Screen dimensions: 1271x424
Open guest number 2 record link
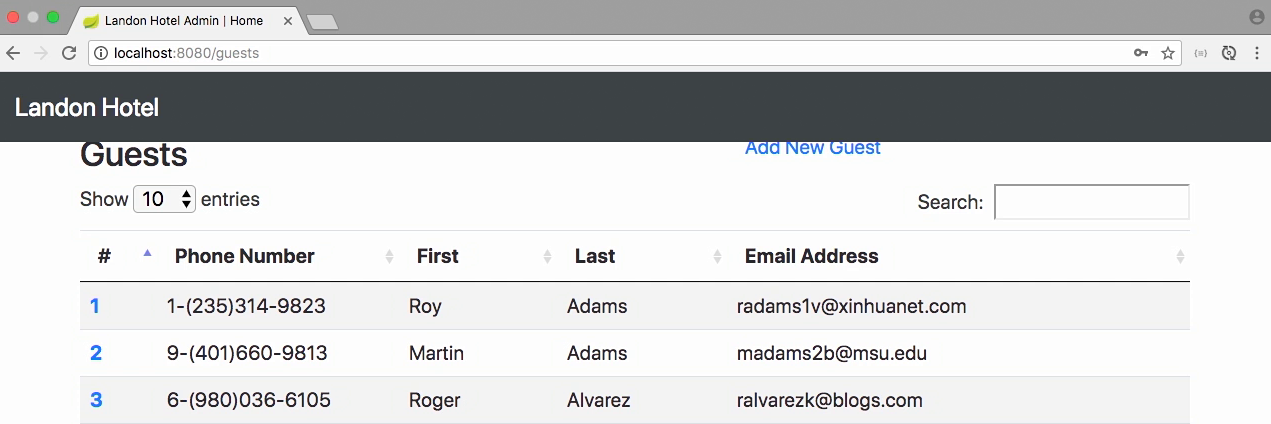[x=96, y=353]
